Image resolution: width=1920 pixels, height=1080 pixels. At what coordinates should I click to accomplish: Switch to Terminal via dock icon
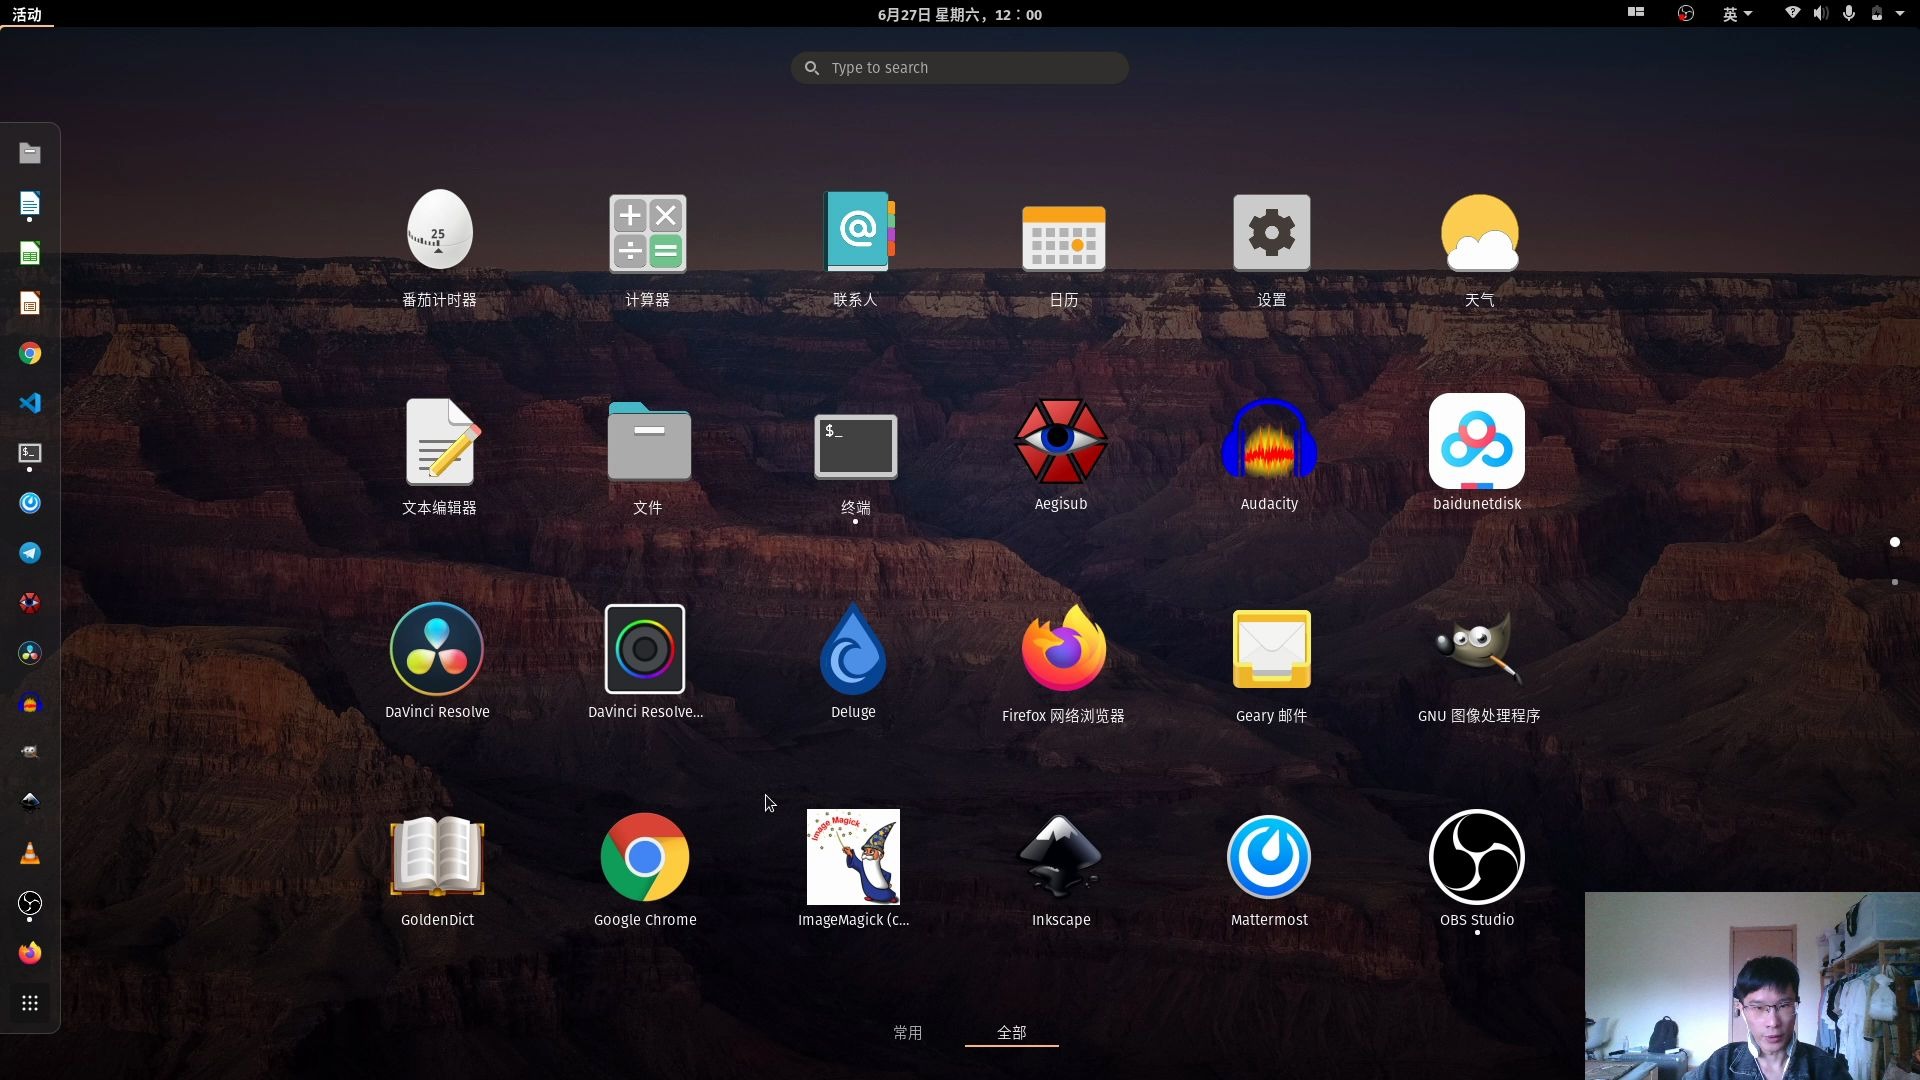[30, 453]
